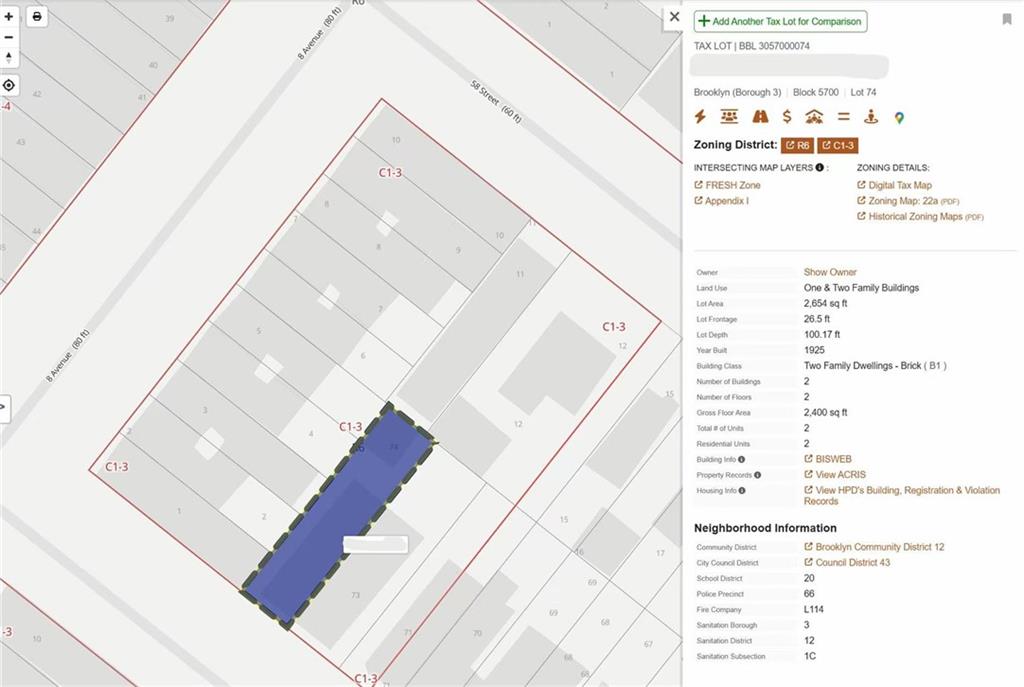Reset the map compass bearing
1024x687 pixels.
click(x=8, y=57)
